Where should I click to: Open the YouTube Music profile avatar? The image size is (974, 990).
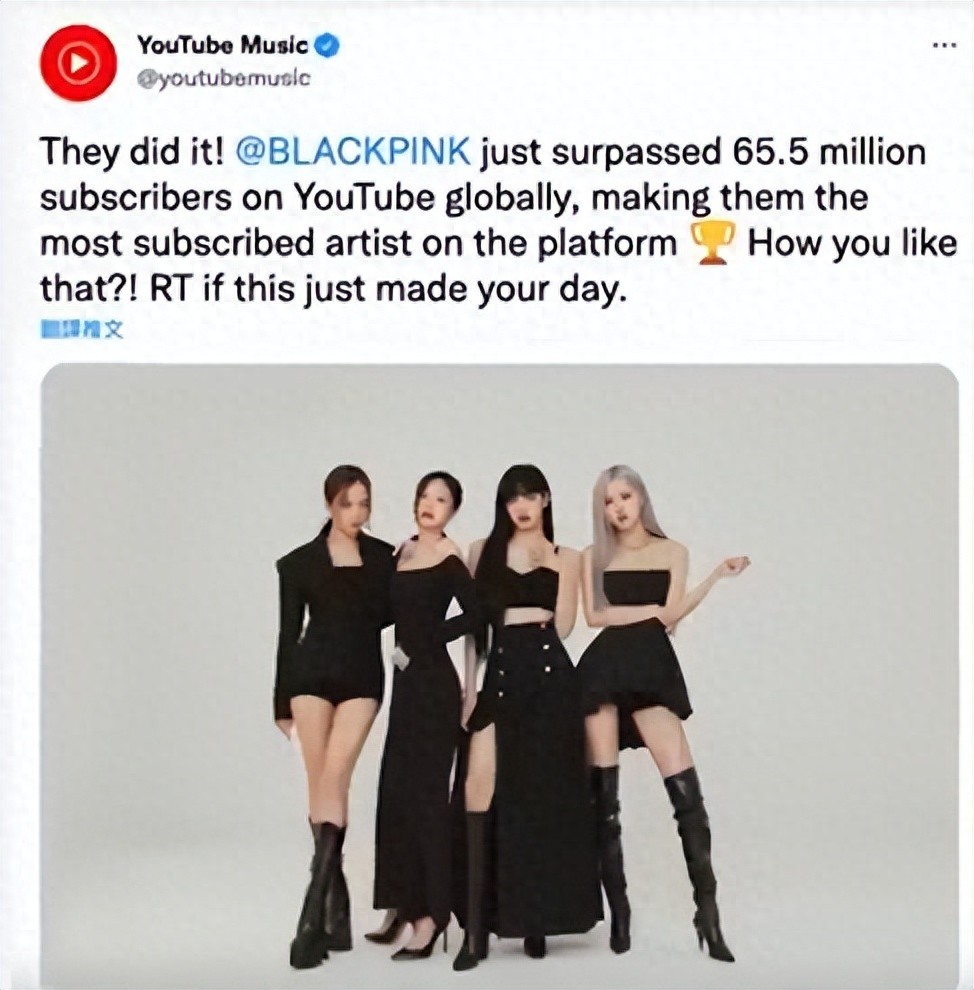[x=78, y=63]
